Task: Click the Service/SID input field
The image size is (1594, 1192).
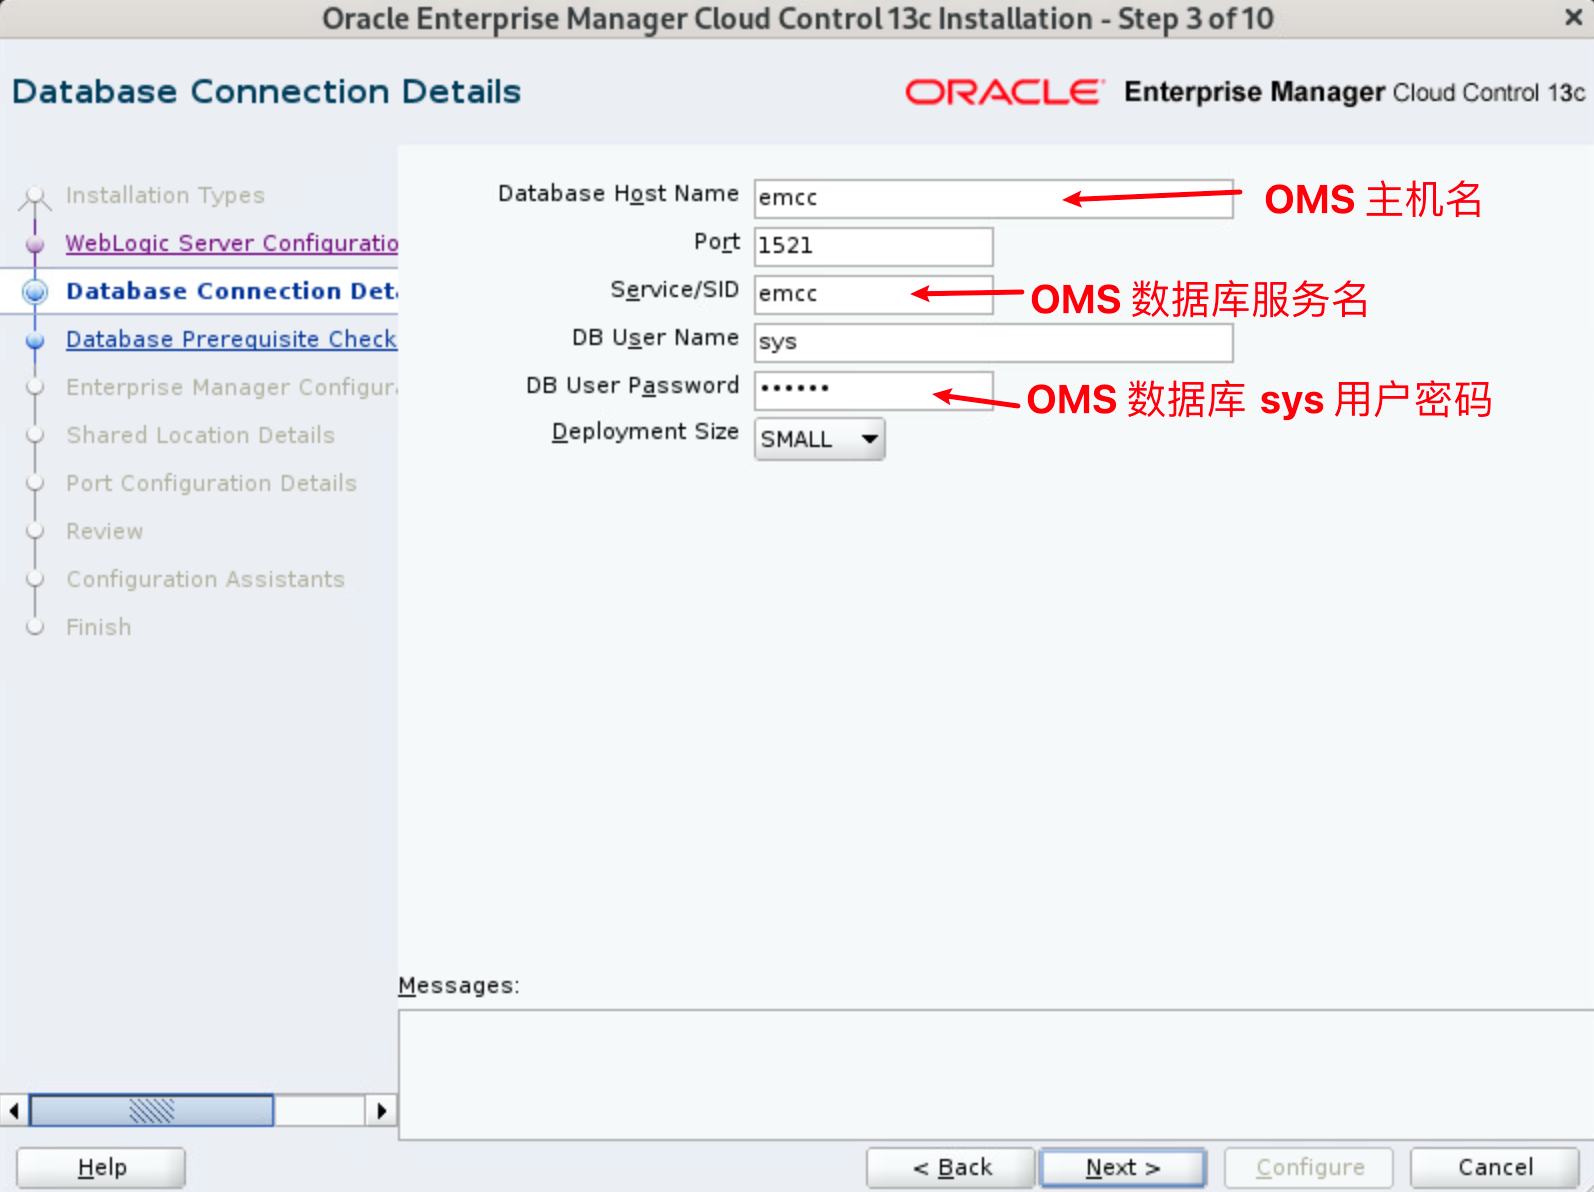Action: pyautogui.click(x=873, y=294)
